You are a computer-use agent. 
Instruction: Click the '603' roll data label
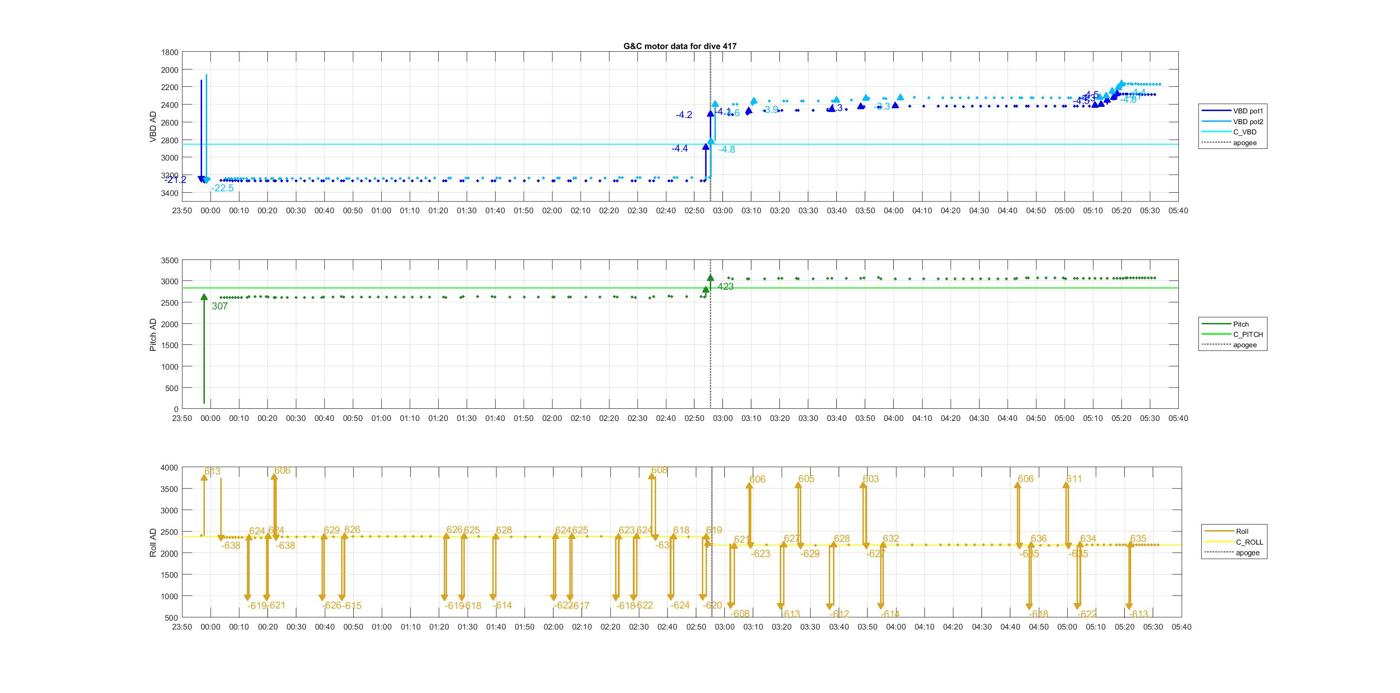[x=871, y=479]
